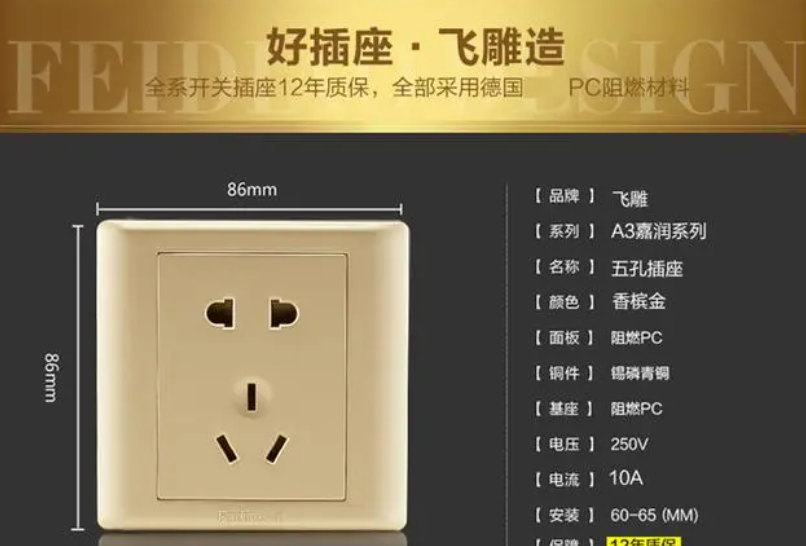This screenshot has width=806, height=546.
Task: Click the vertical earth pin slot
Action: pyautogui.click(x=252, y=397)
